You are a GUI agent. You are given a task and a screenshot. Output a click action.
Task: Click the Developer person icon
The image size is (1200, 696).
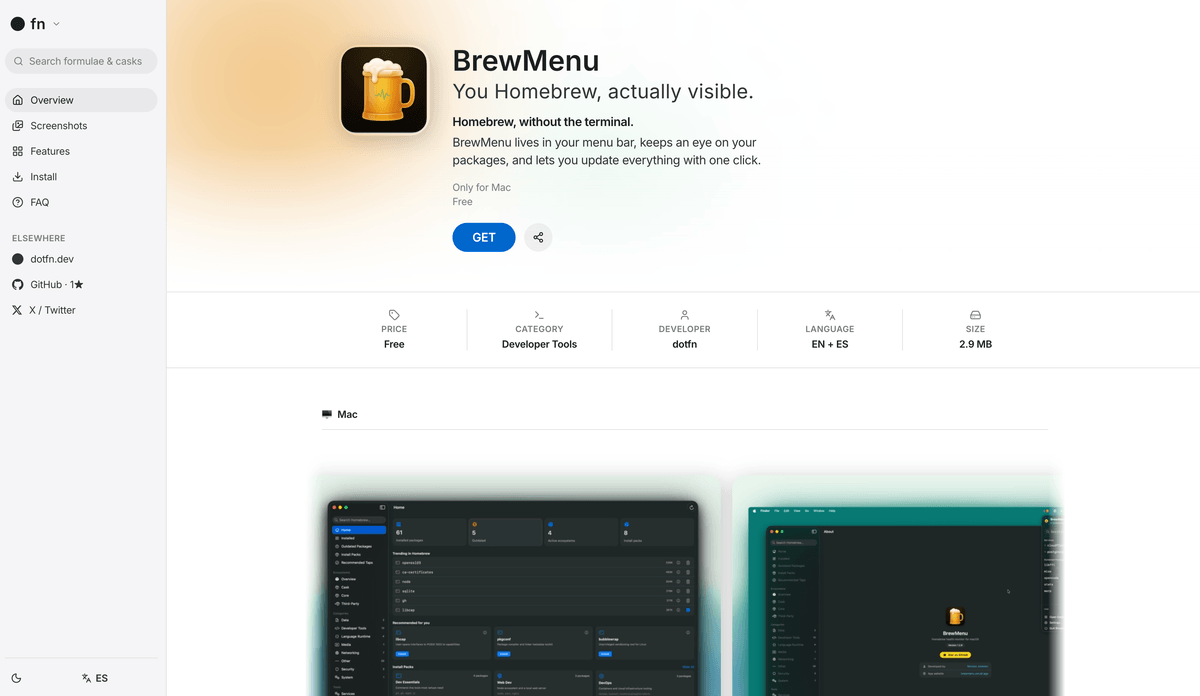coord(685,314)
